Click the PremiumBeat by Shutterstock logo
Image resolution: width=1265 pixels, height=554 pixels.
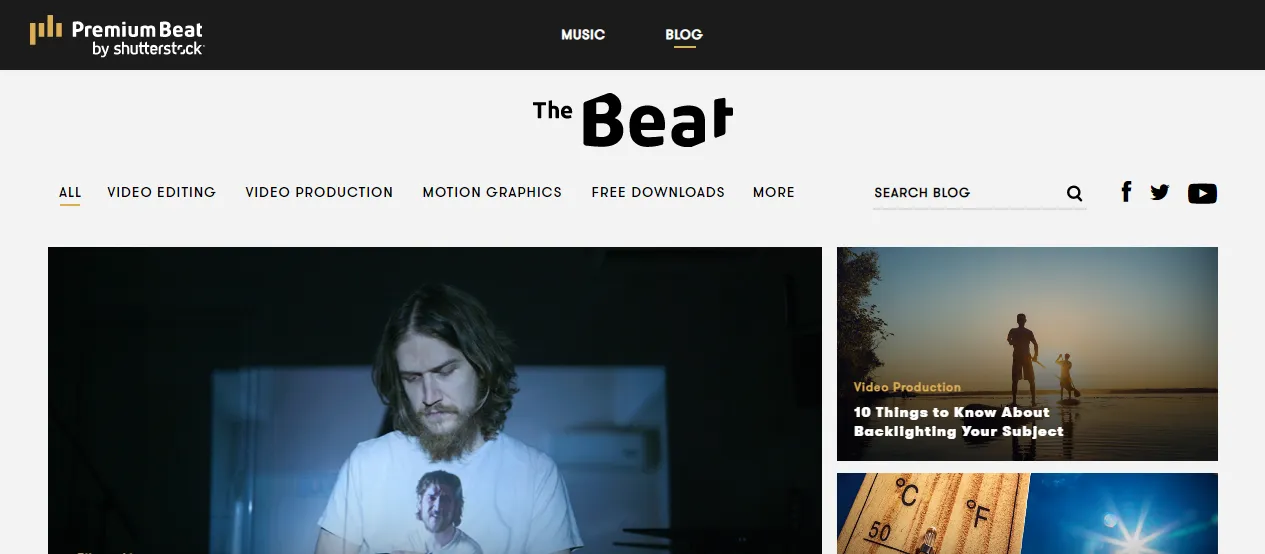(x=117, y=35)
